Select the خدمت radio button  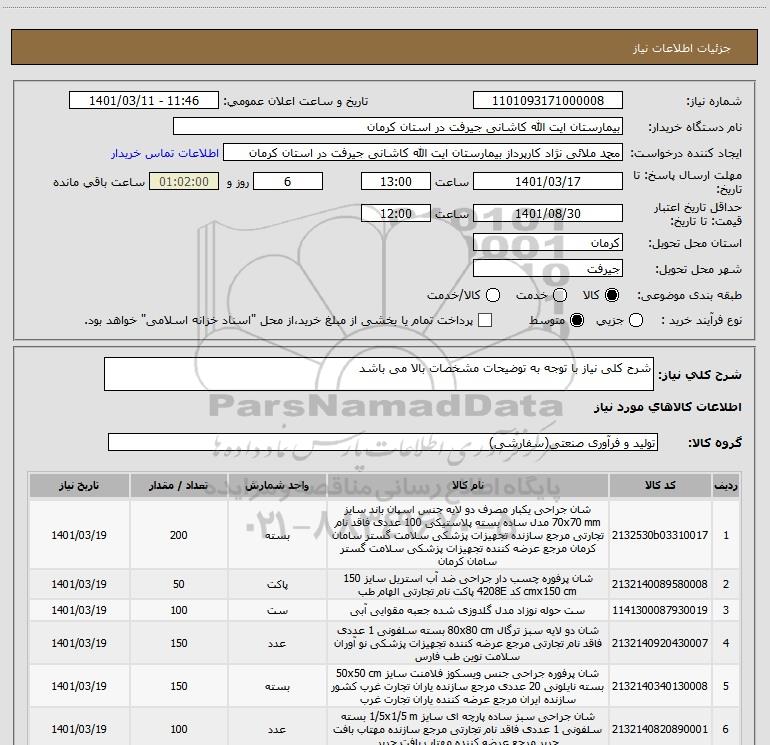coord(560,295)
